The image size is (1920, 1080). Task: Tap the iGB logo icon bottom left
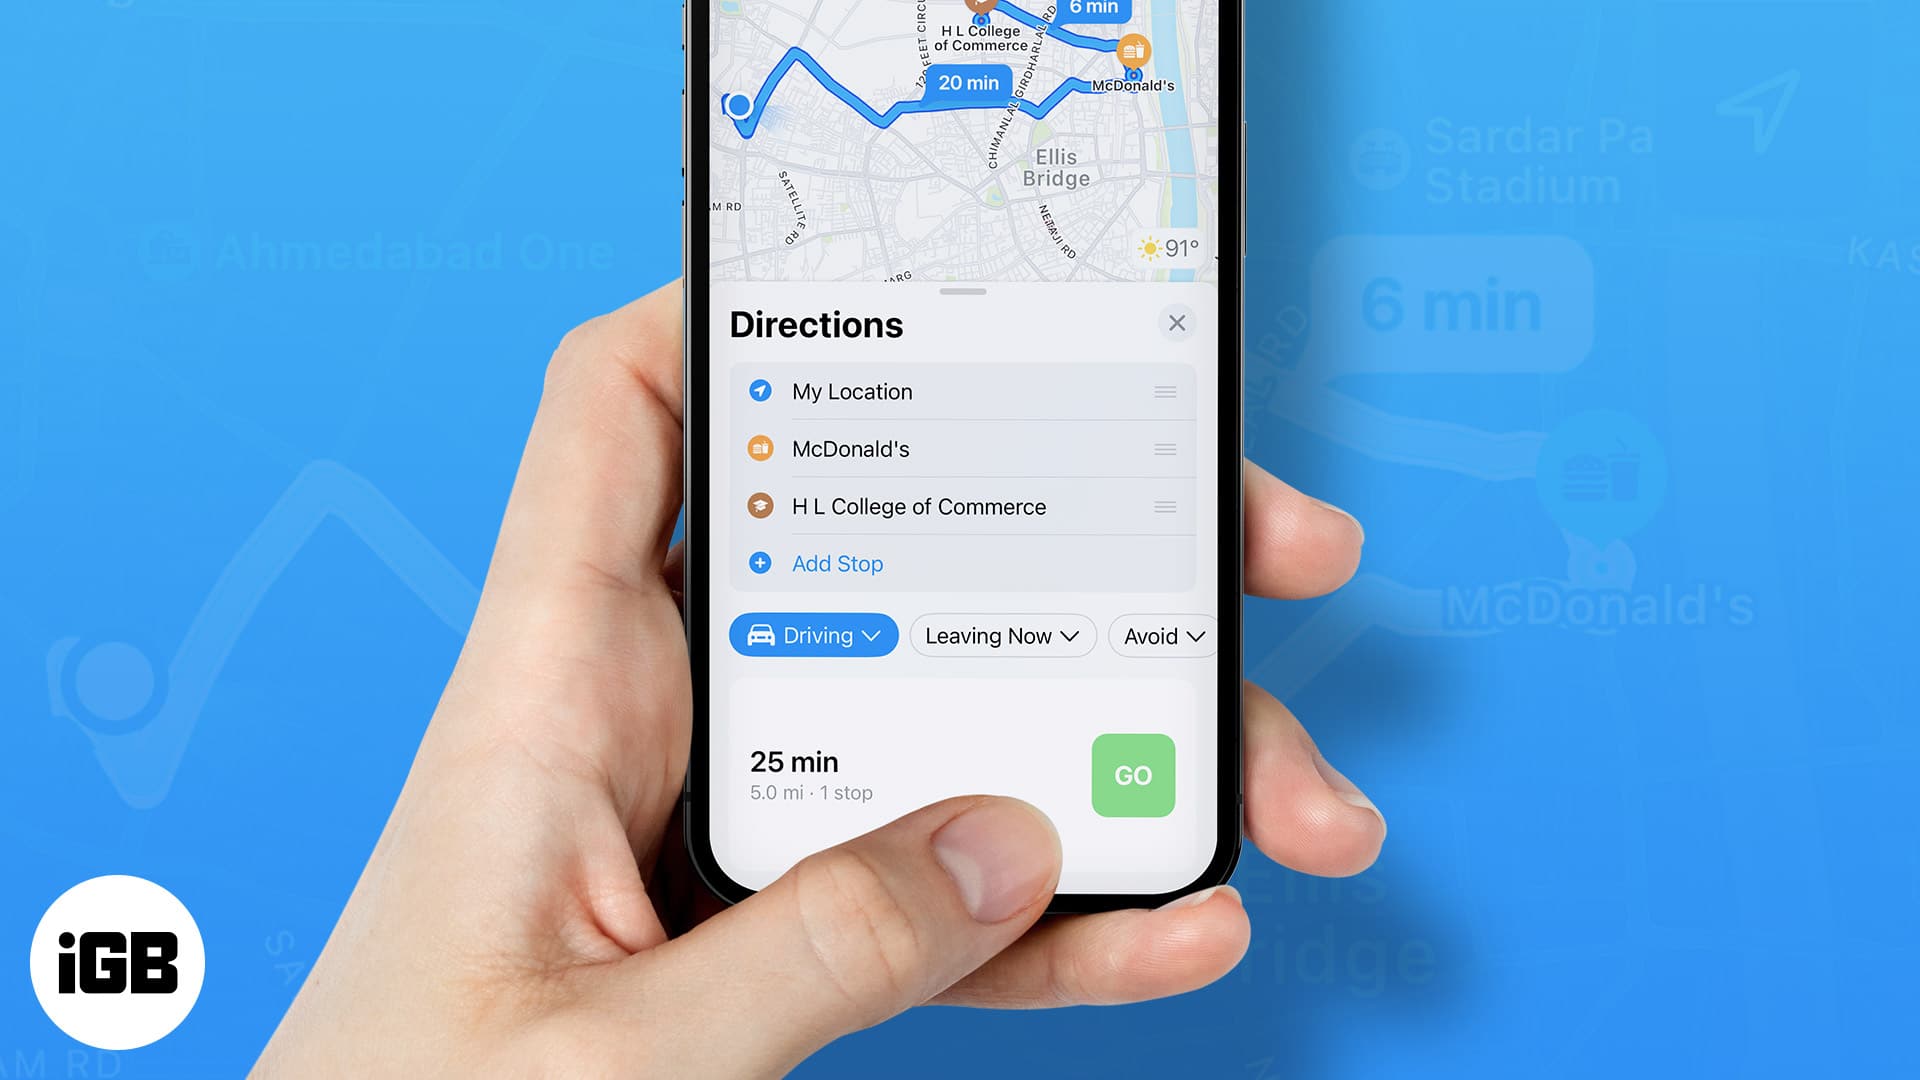pyautogui.click(x=121, y=964)
